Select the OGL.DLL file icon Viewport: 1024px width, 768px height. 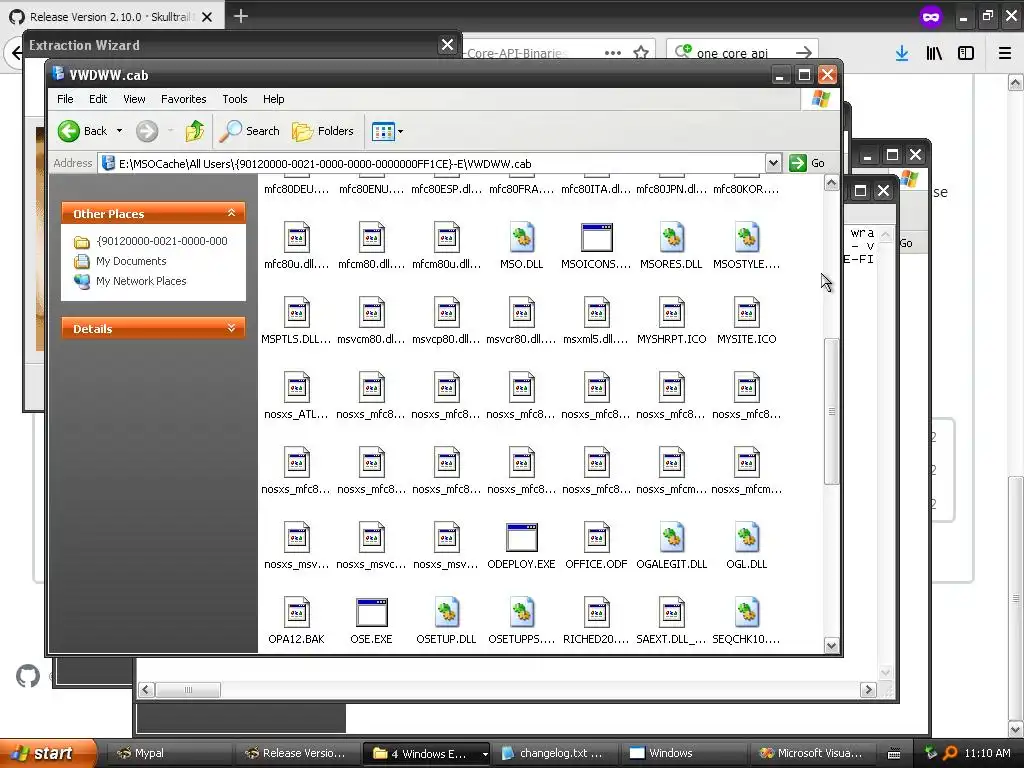[x=746, y=537]
